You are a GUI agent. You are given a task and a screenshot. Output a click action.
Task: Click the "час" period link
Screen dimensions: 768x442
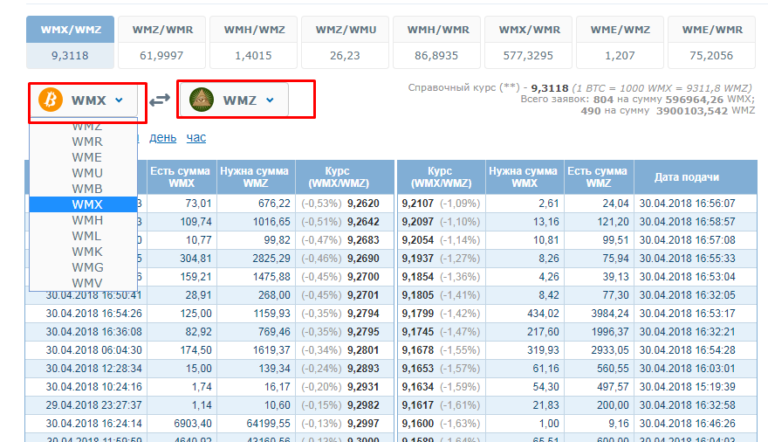(196, 137)
